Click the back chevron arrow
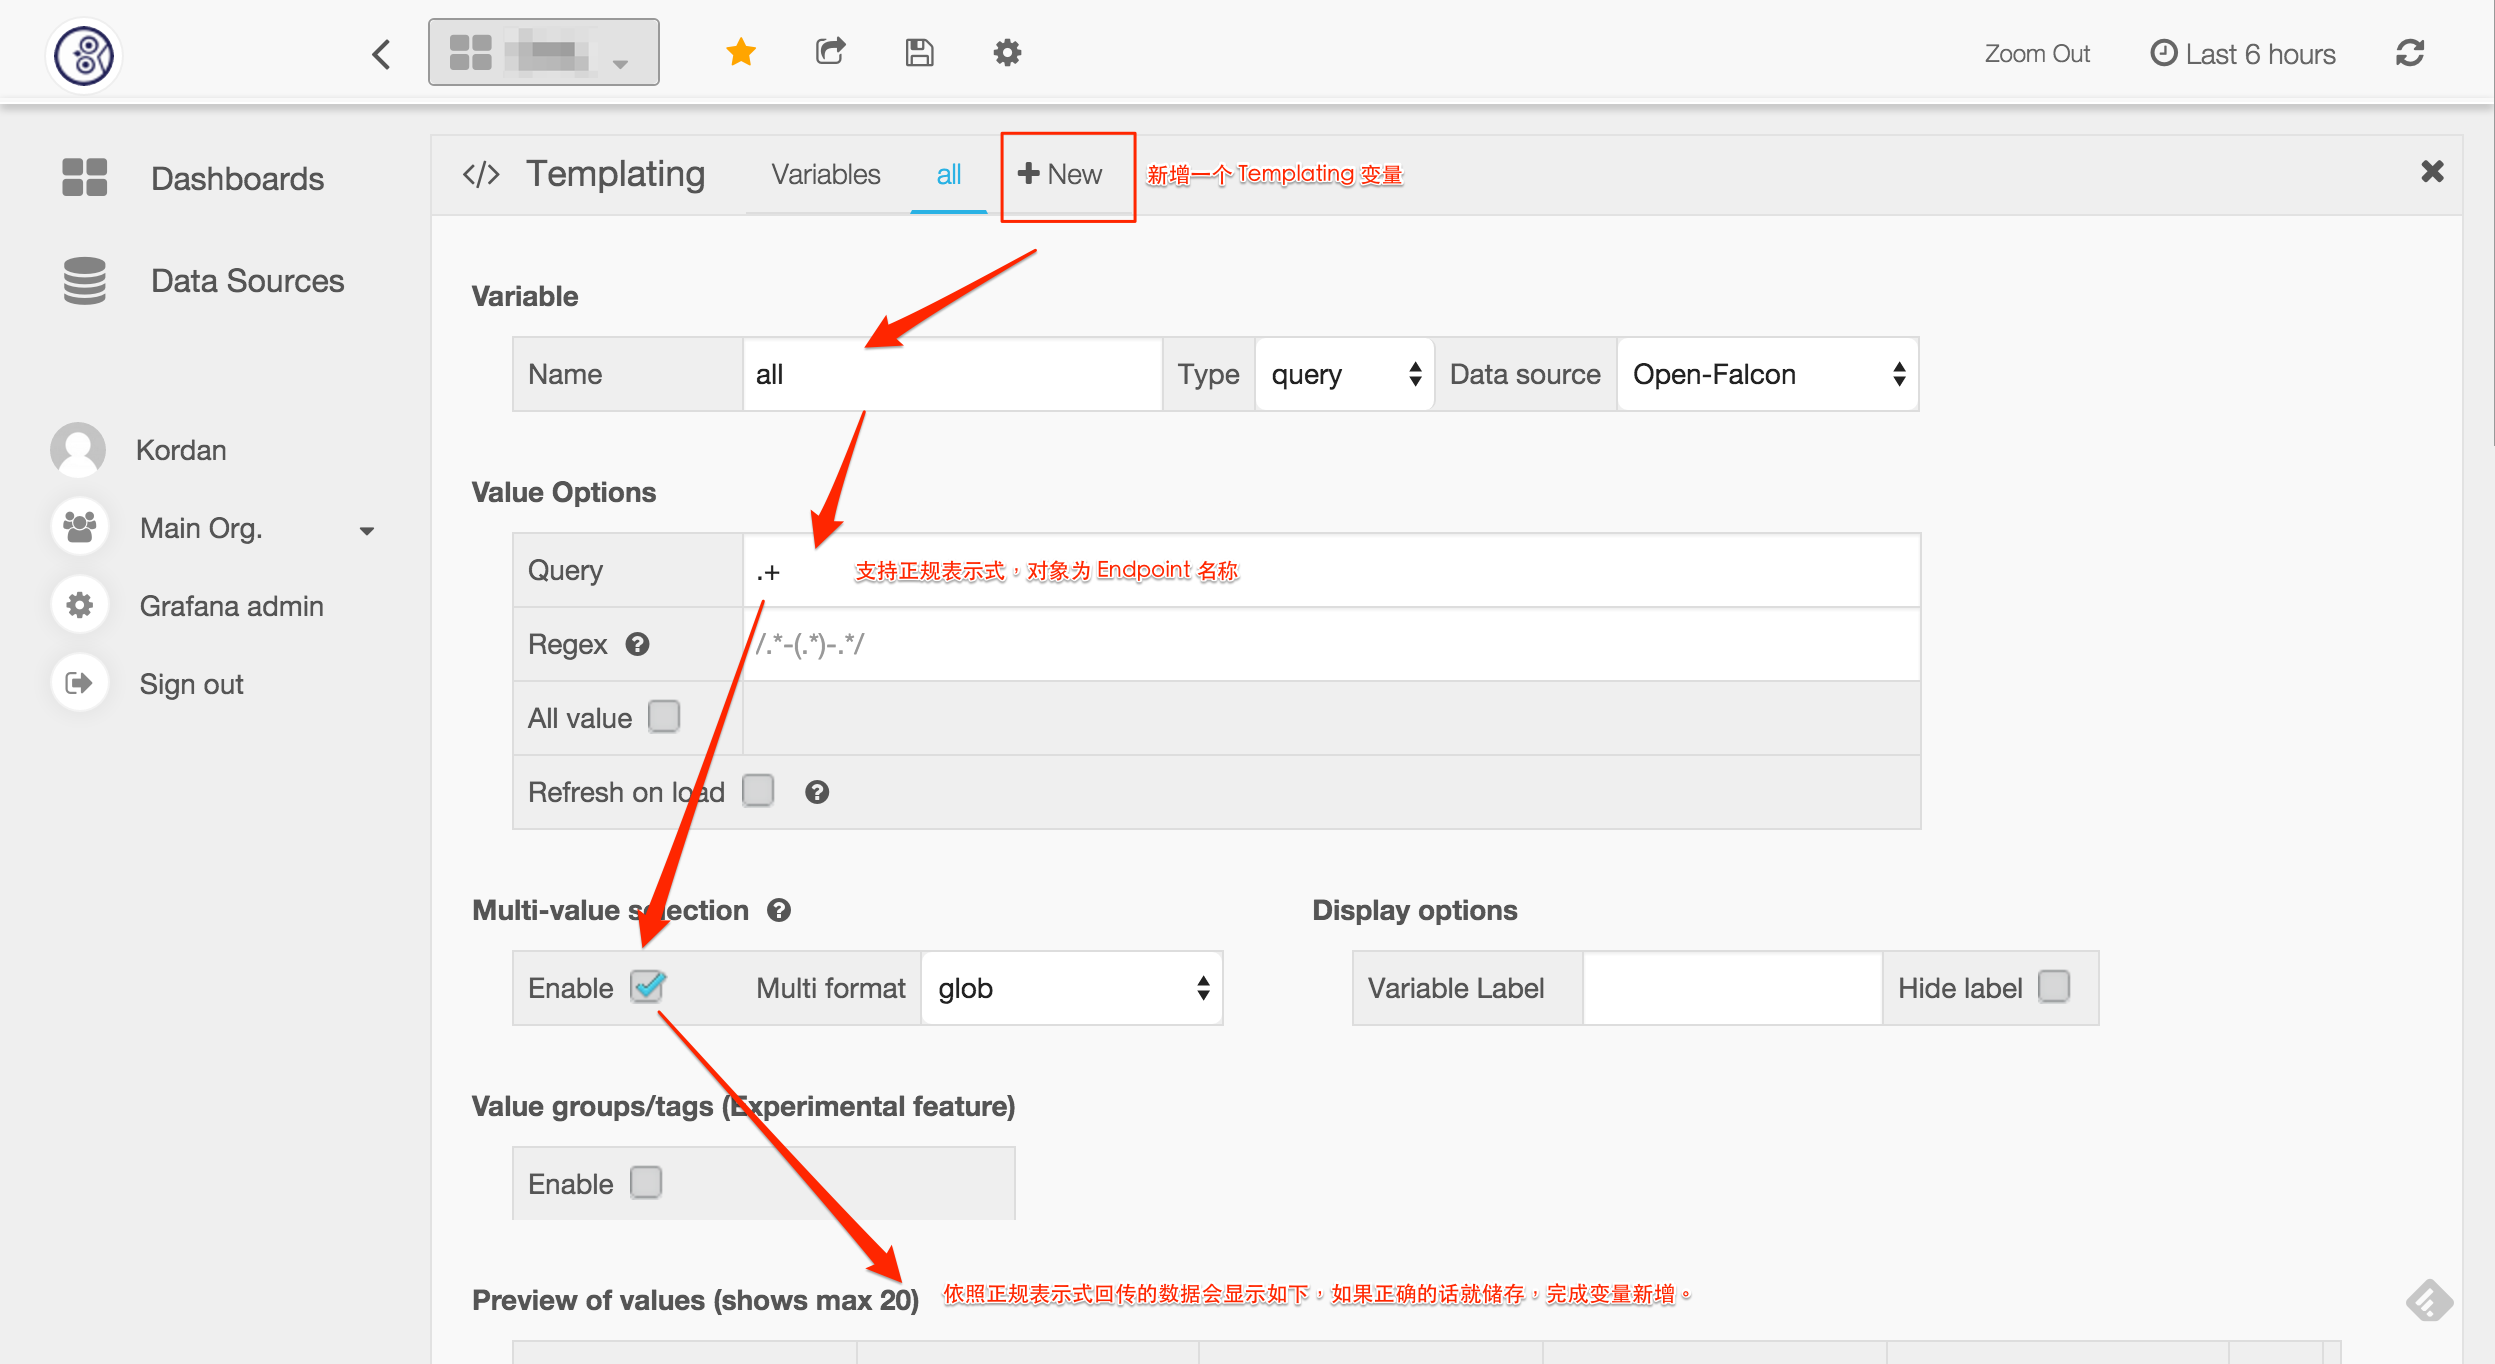Viewport: 2495px width, 1364px height. pos(381,54)
